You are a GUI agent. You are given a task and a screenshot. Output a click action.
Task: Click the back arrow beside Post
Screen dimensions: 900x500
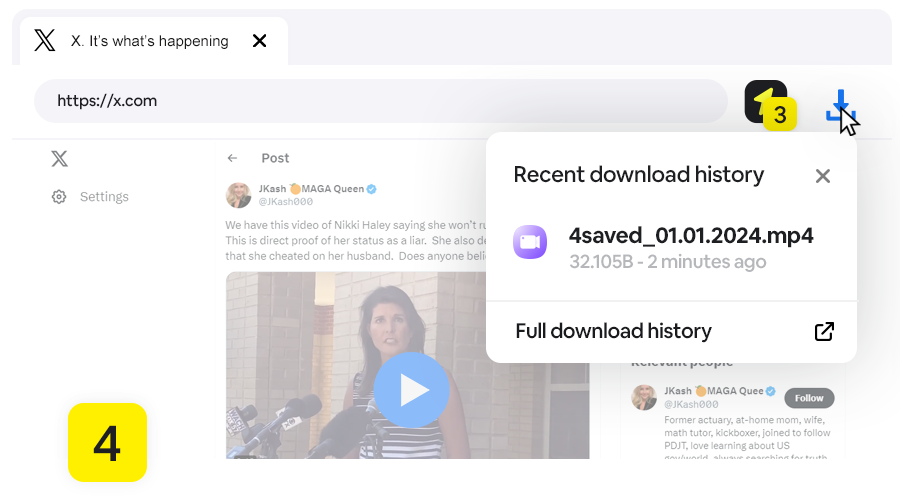click(x=232, y=158)
